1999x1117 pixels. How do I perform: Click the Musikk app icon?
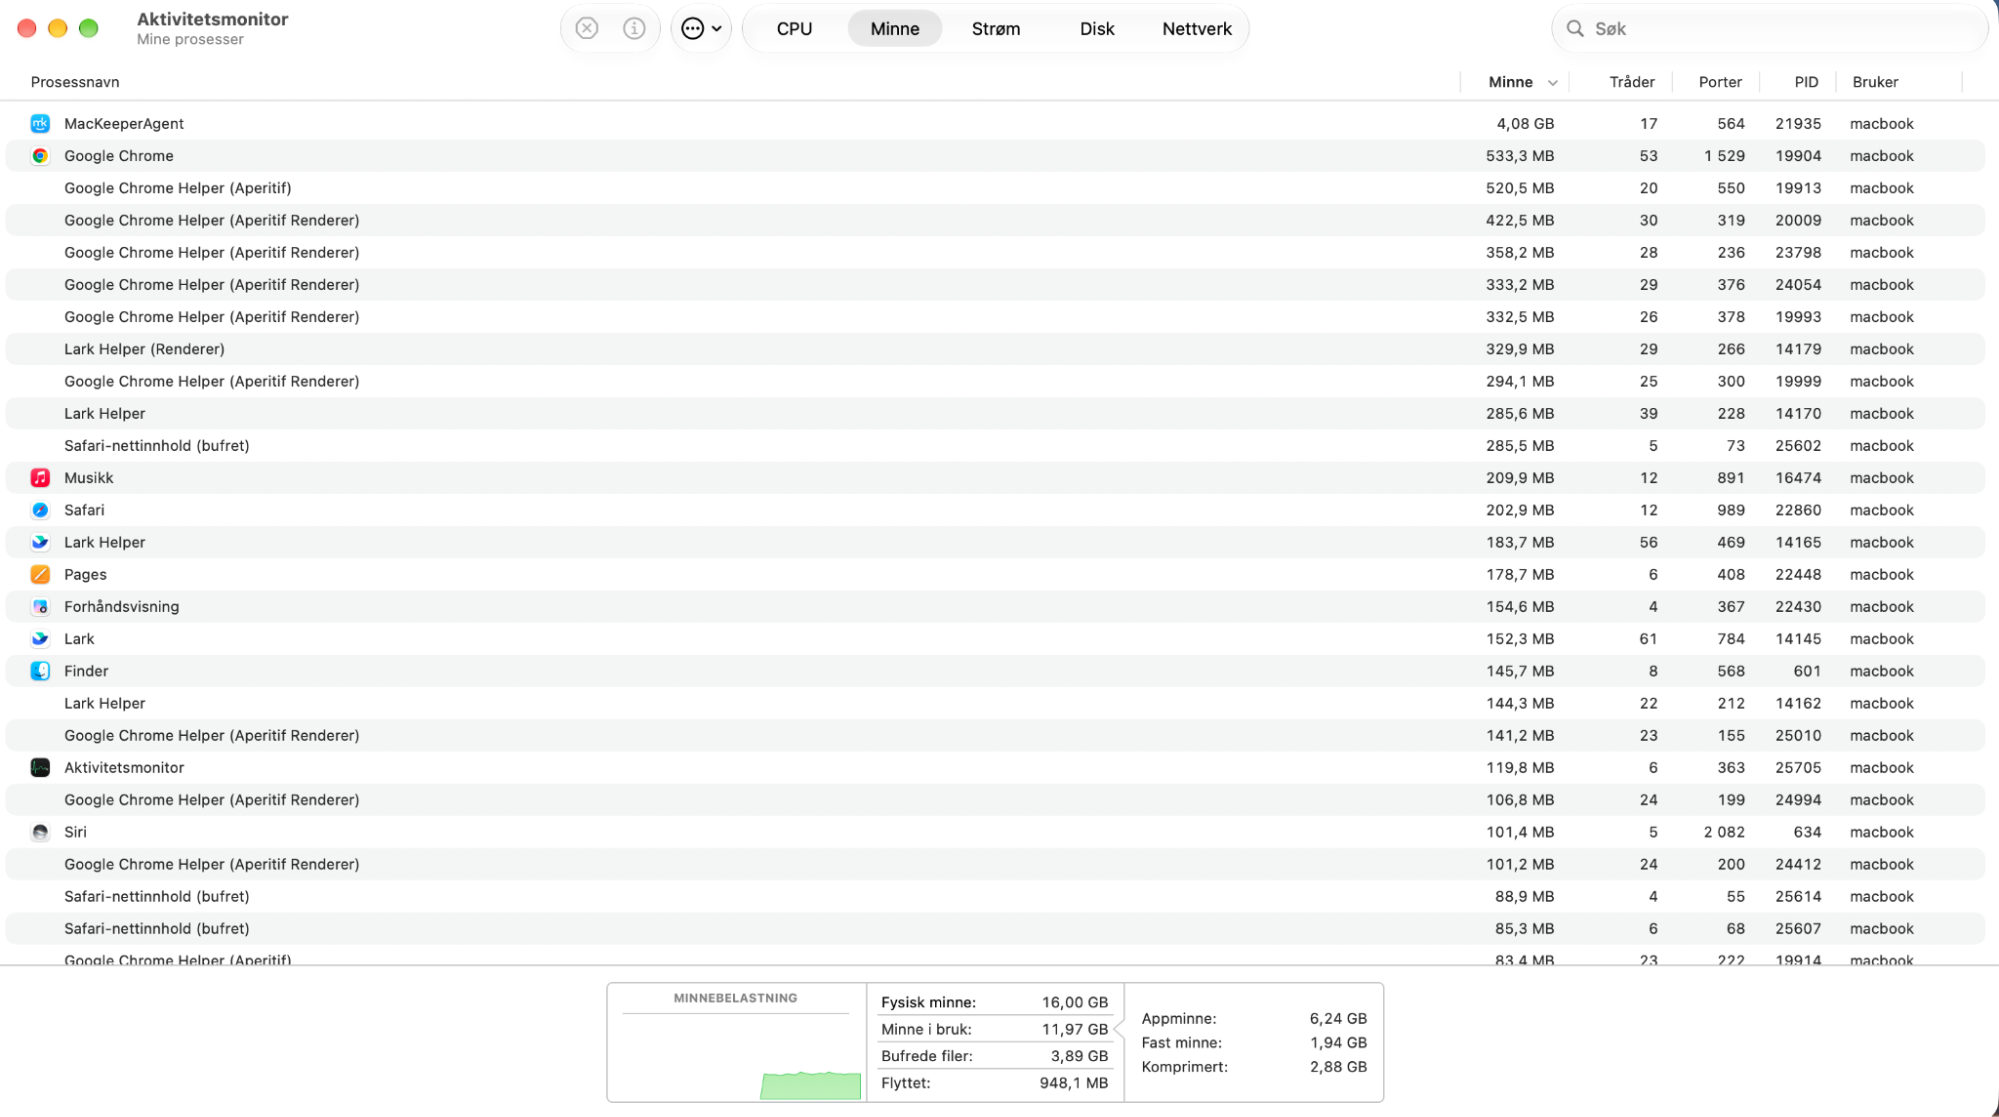(x=40, y=477)
